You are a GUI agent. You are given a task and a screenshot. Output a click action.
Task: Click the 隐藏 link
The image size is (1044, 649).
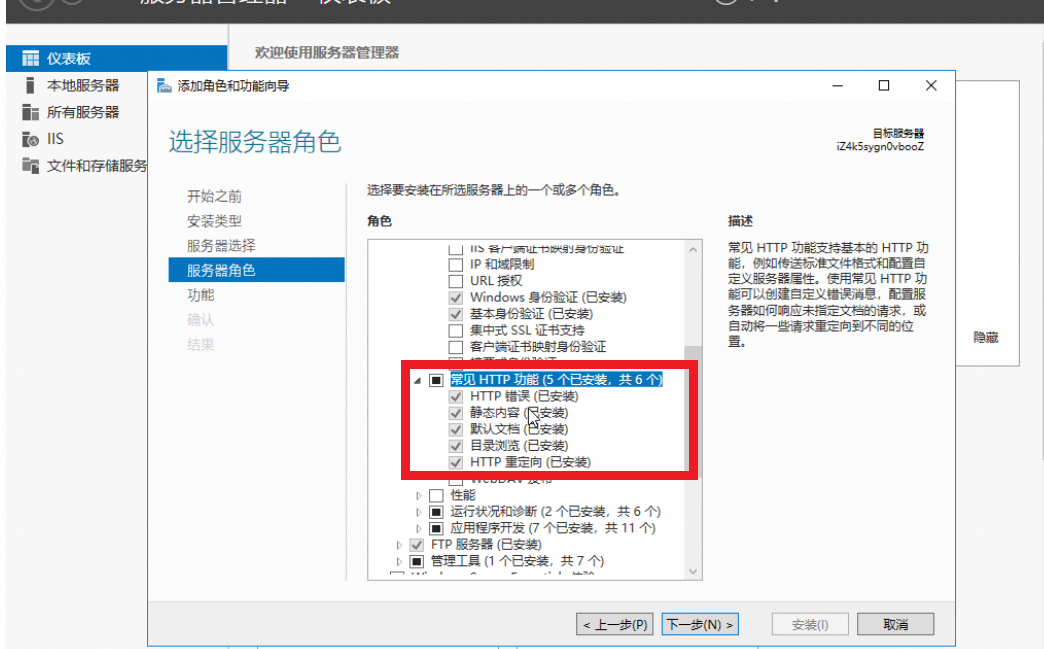(985, 337)
